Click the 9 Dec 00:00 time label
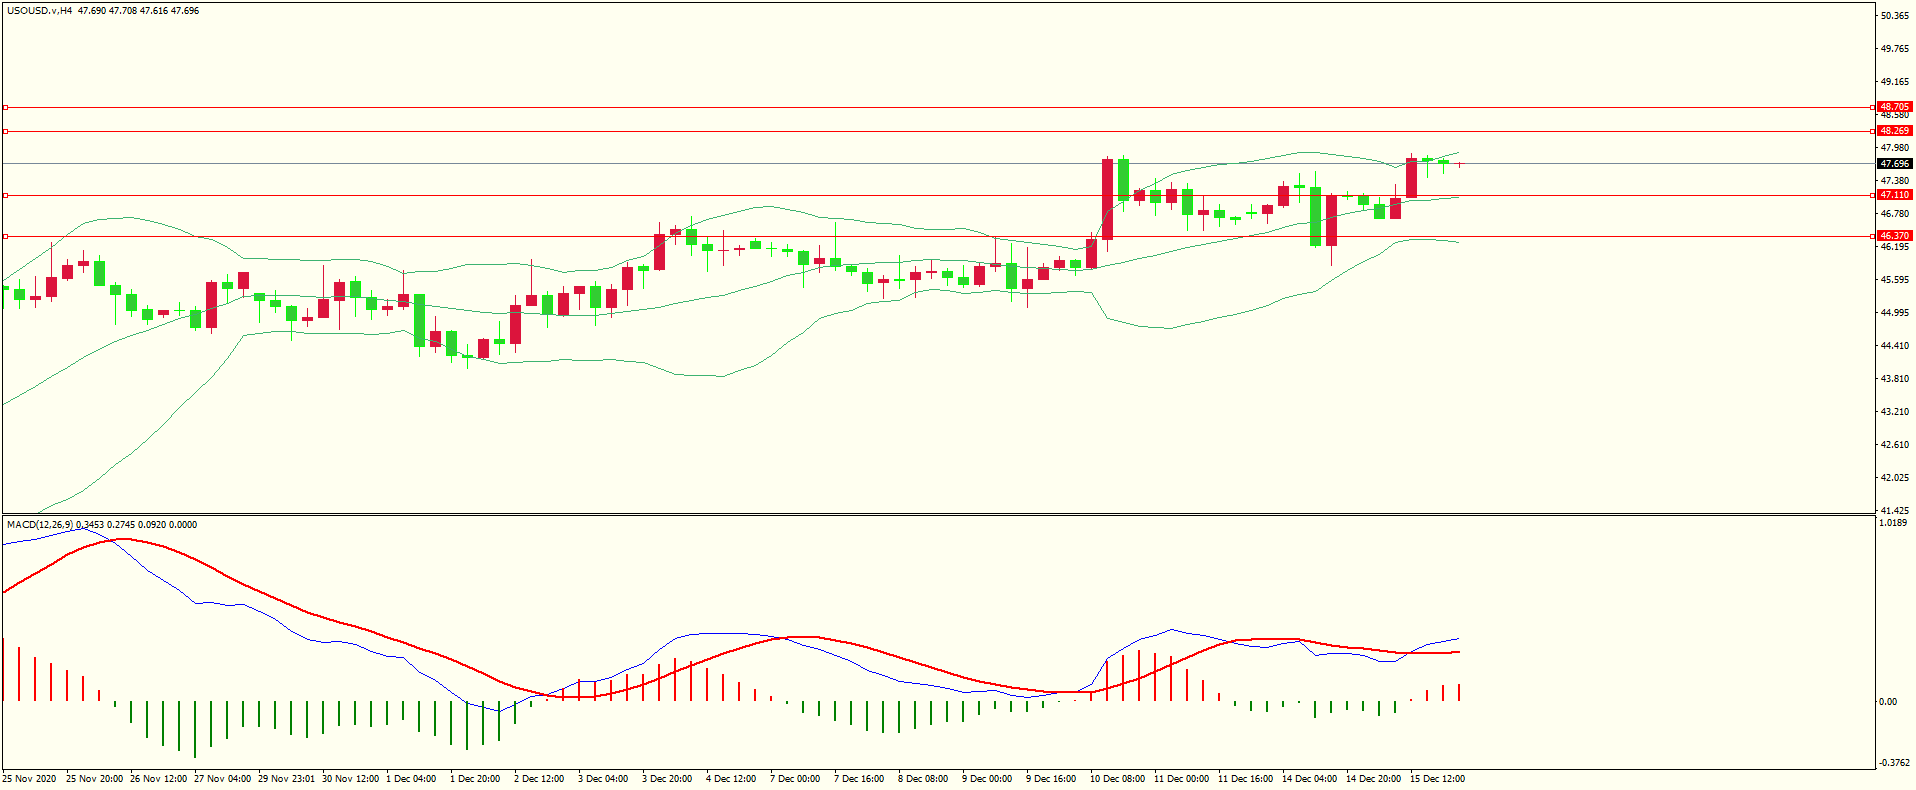Viewport: 1916px width, 790px height. 987,779
